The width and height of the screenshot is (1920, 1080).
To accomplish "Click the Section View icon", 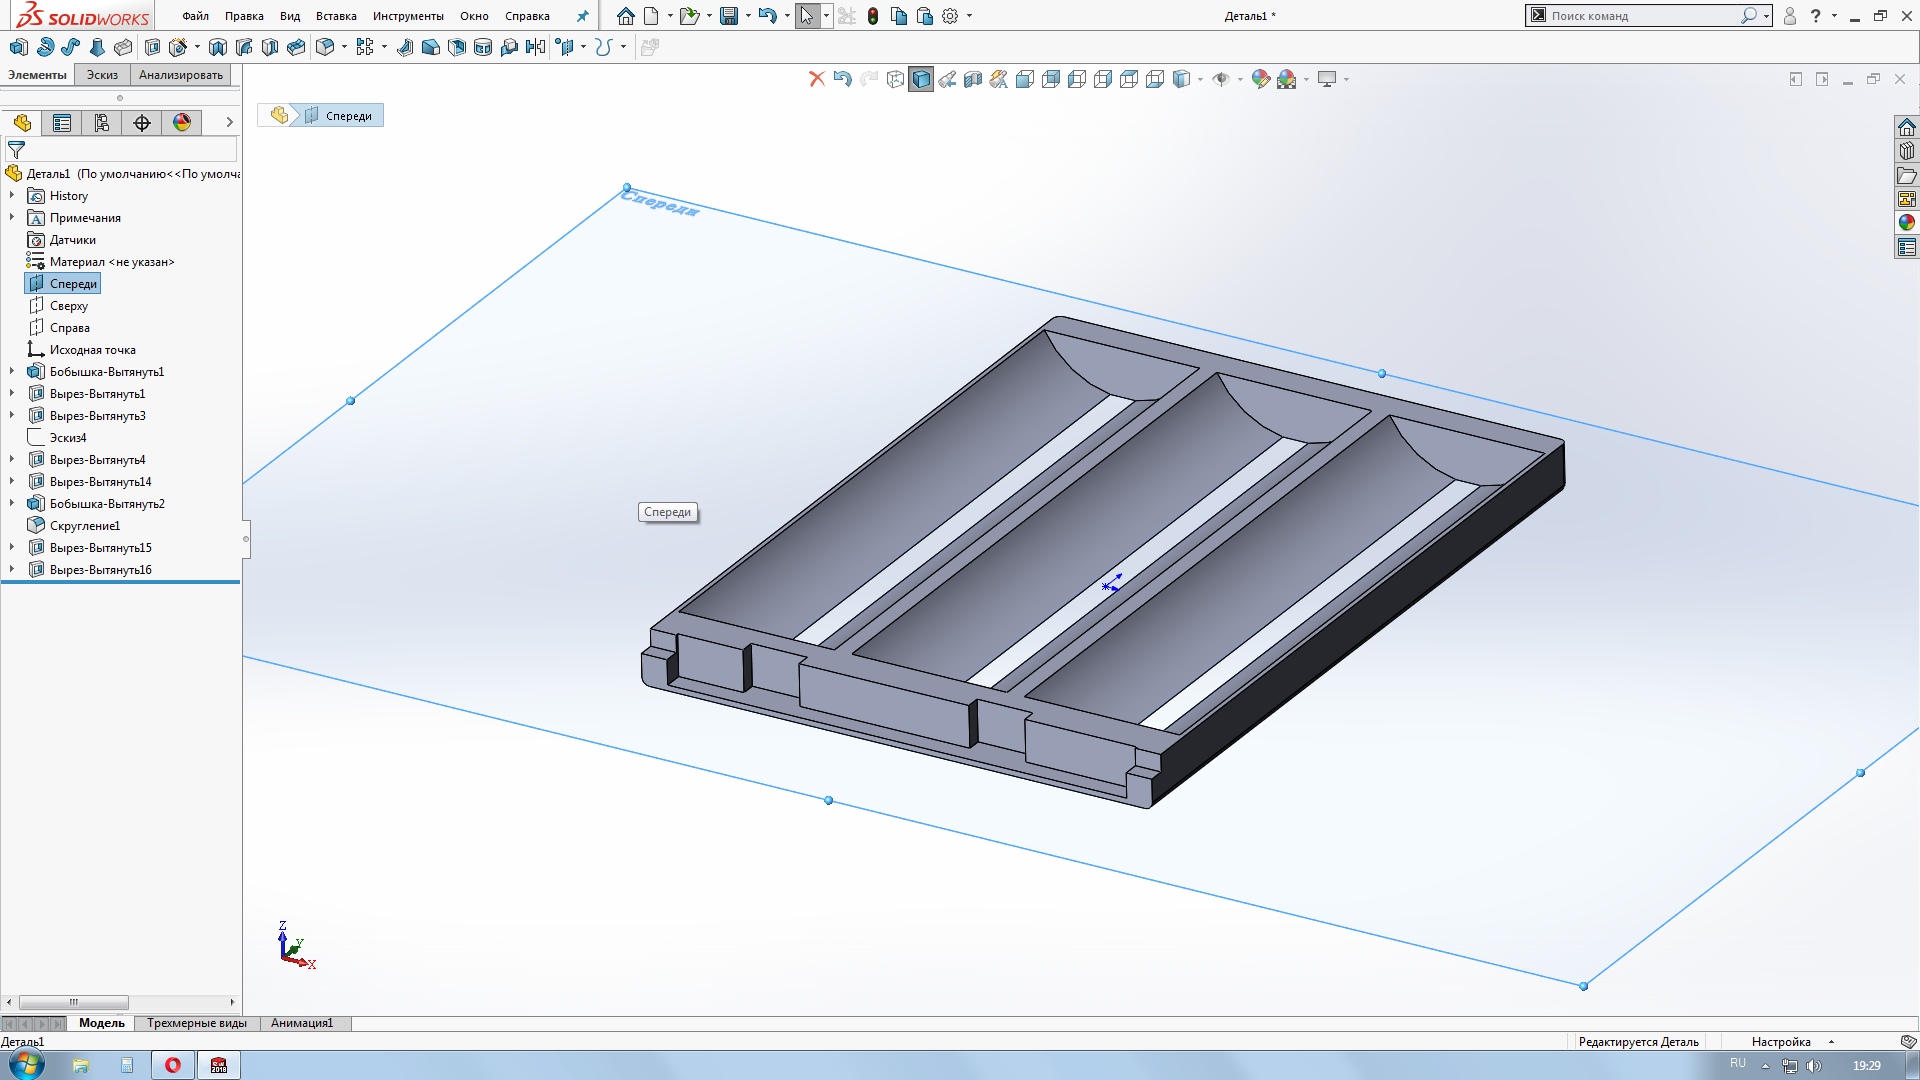I will pos(973,79).
